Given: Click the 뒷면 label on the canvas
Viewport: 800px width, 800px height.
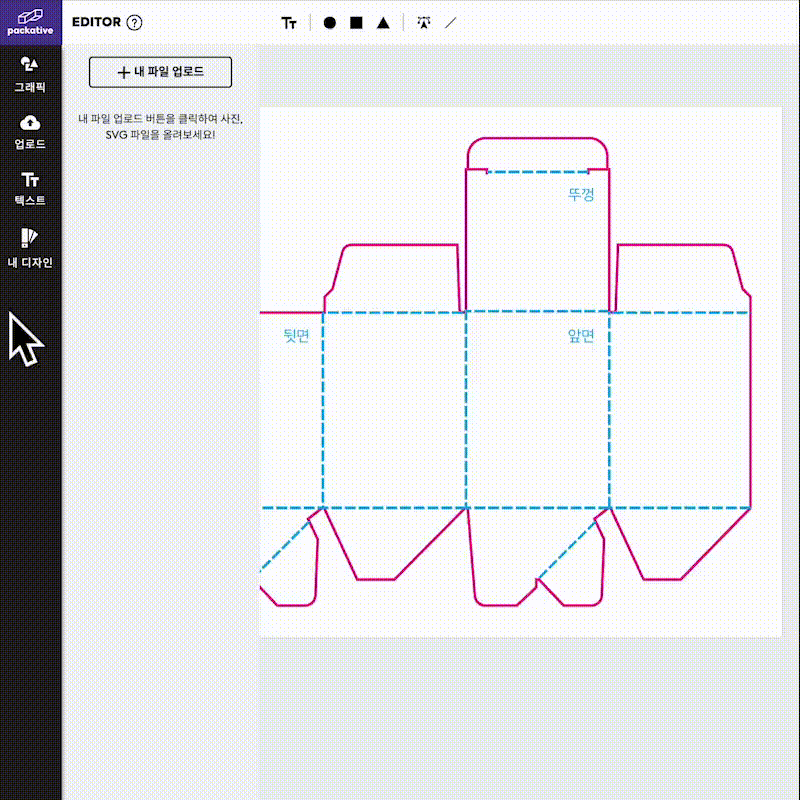Looking at the screenshot, I should pos(296,336).
